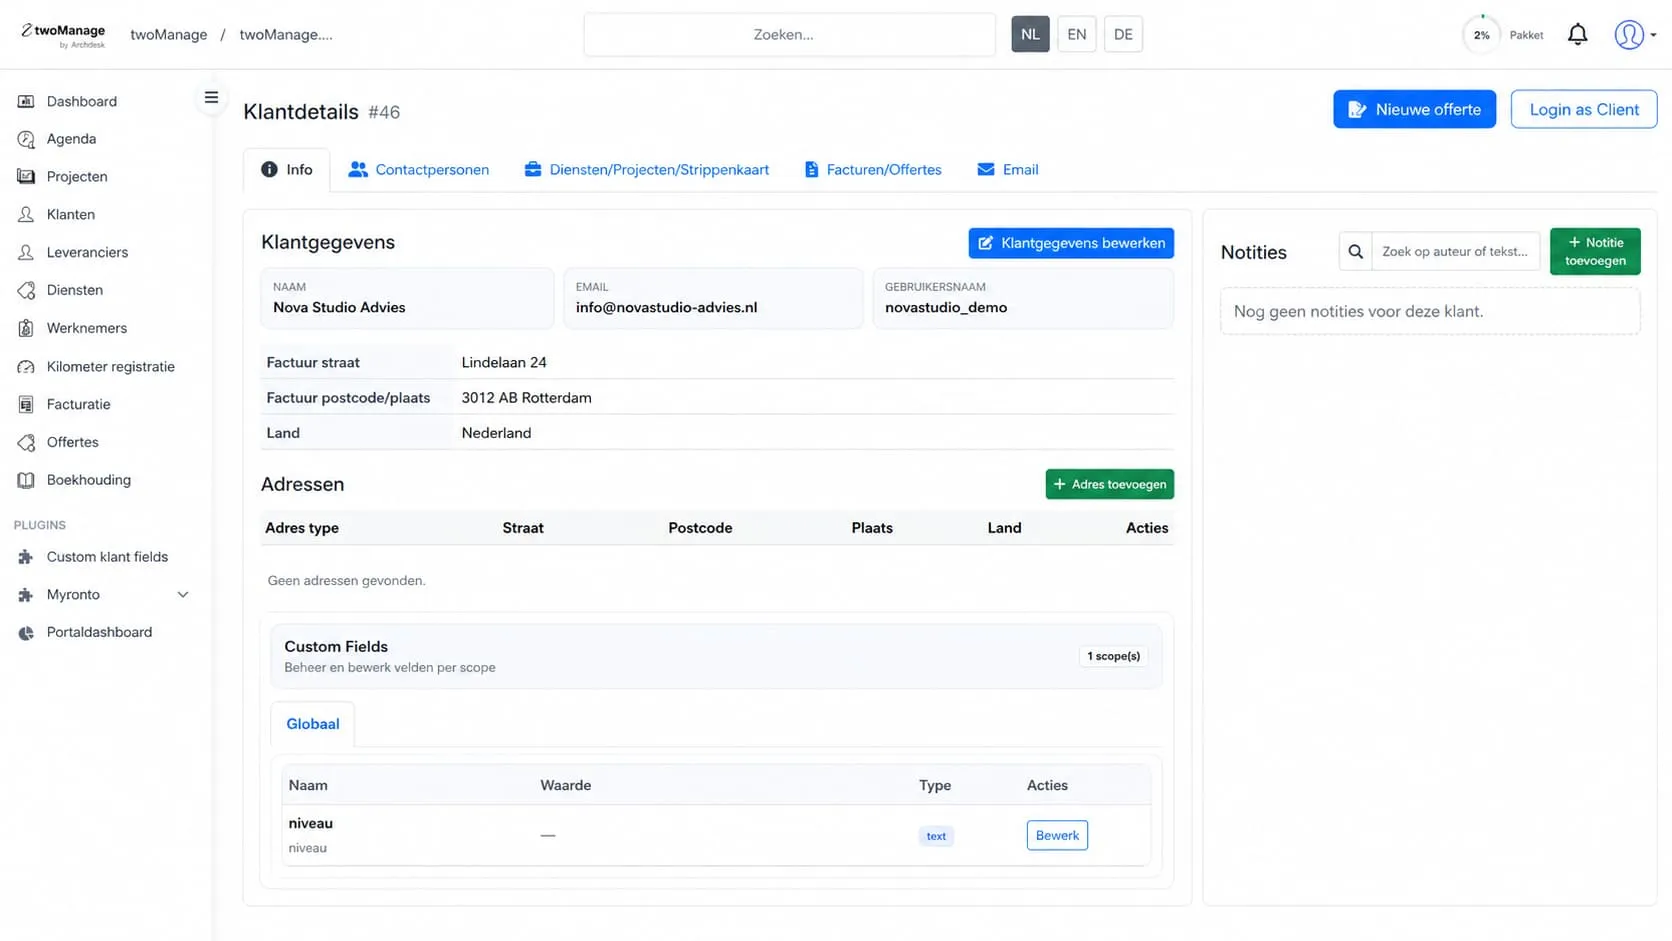Open the Contactpersonen tab
This screenshot has width=1672, height=941.
(419, 170)
